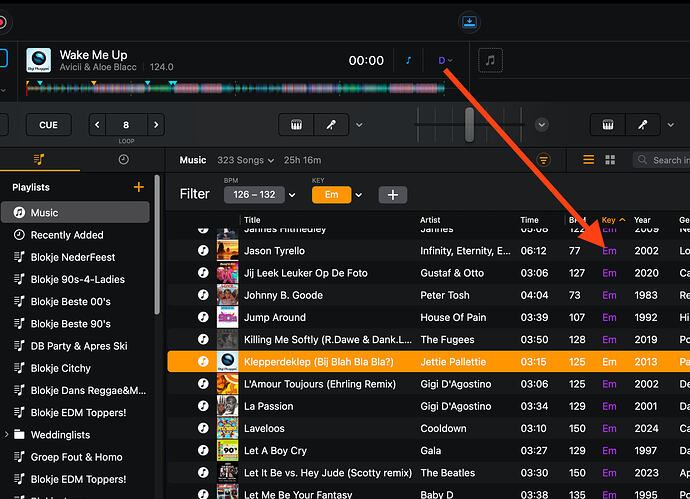Viewport: 690px width, 499px height.
Task: Click the download icon in top bar
Action: tap(470, 22)
